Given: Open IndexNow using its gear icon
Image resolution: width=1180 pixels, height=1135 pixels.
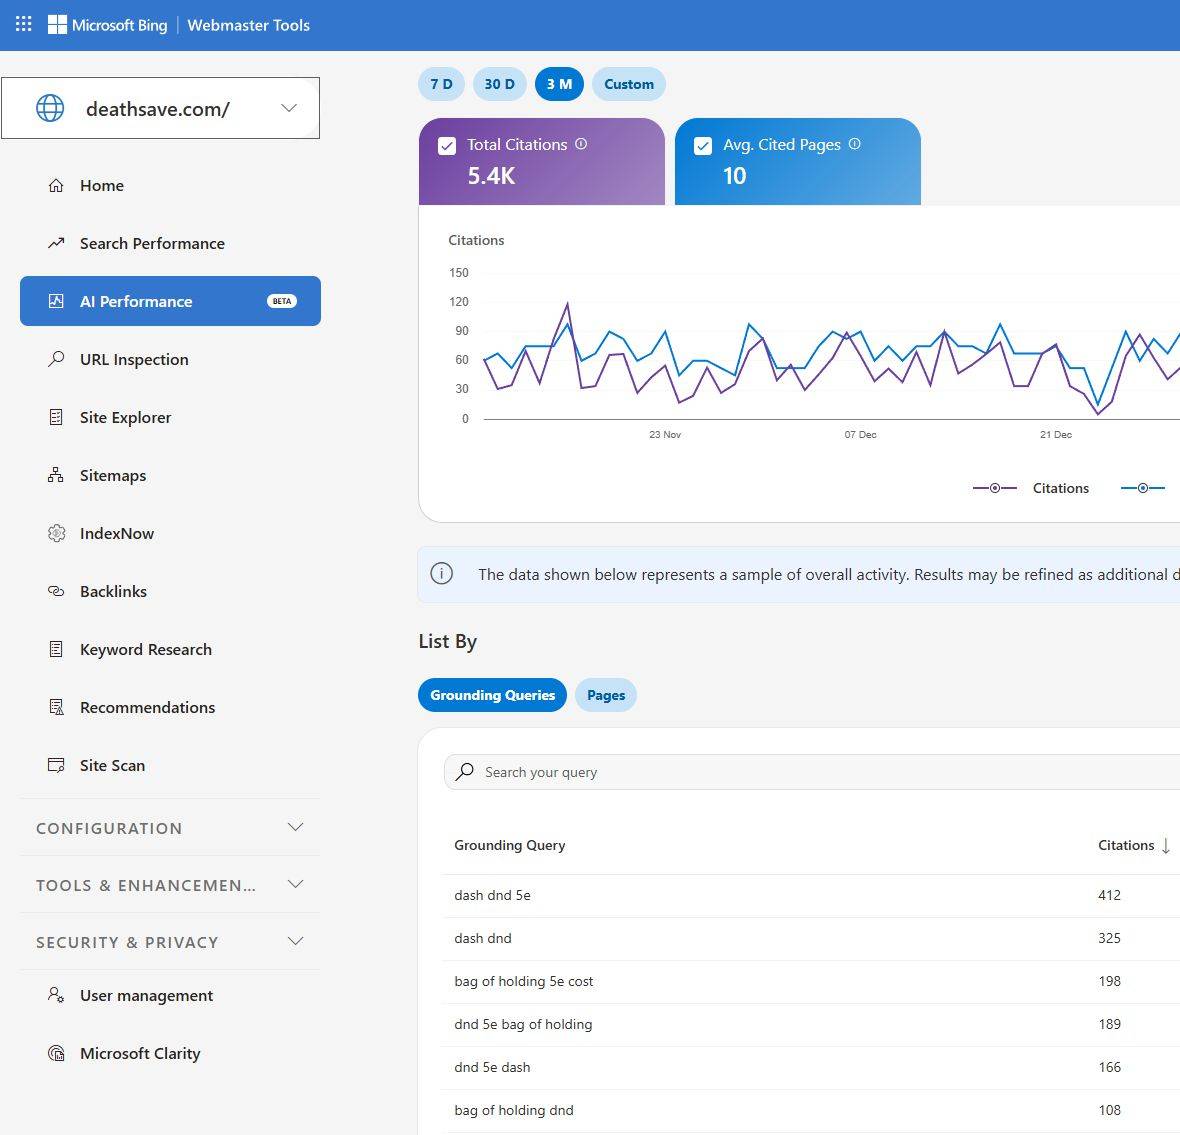Looking at the screenshot, I should pyautogui.click(x=56, y=534).
